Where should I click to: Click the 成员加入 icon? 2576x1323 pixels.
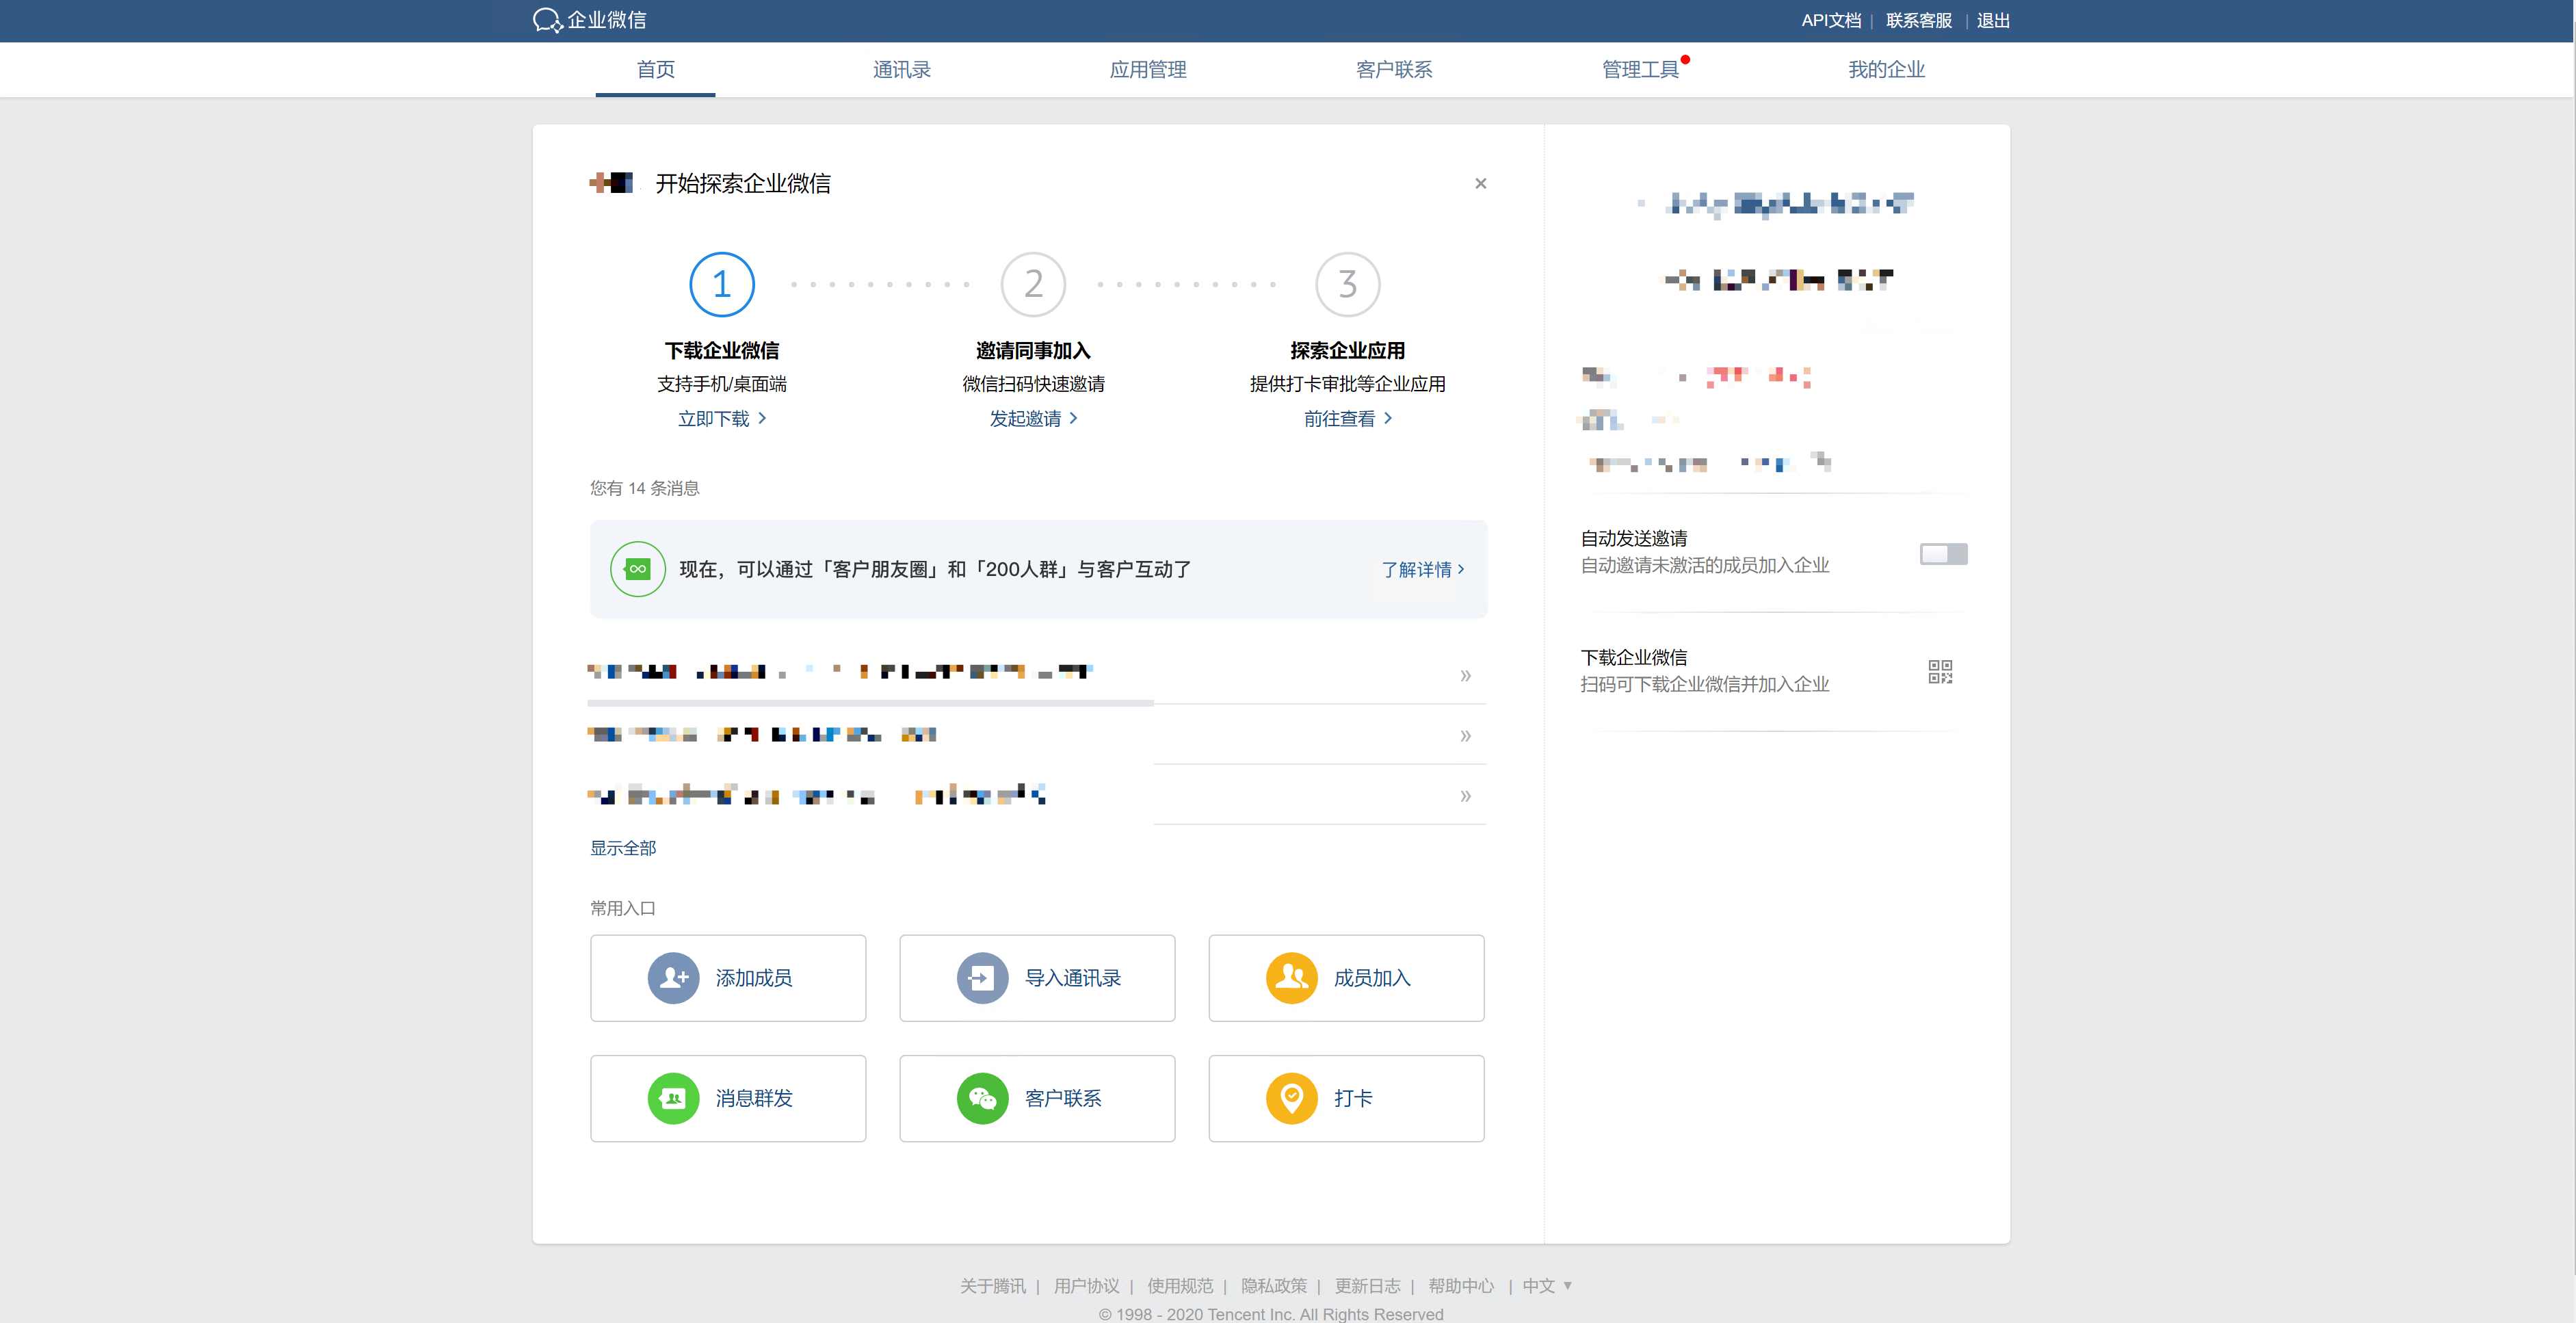[x=1292, y=978]
